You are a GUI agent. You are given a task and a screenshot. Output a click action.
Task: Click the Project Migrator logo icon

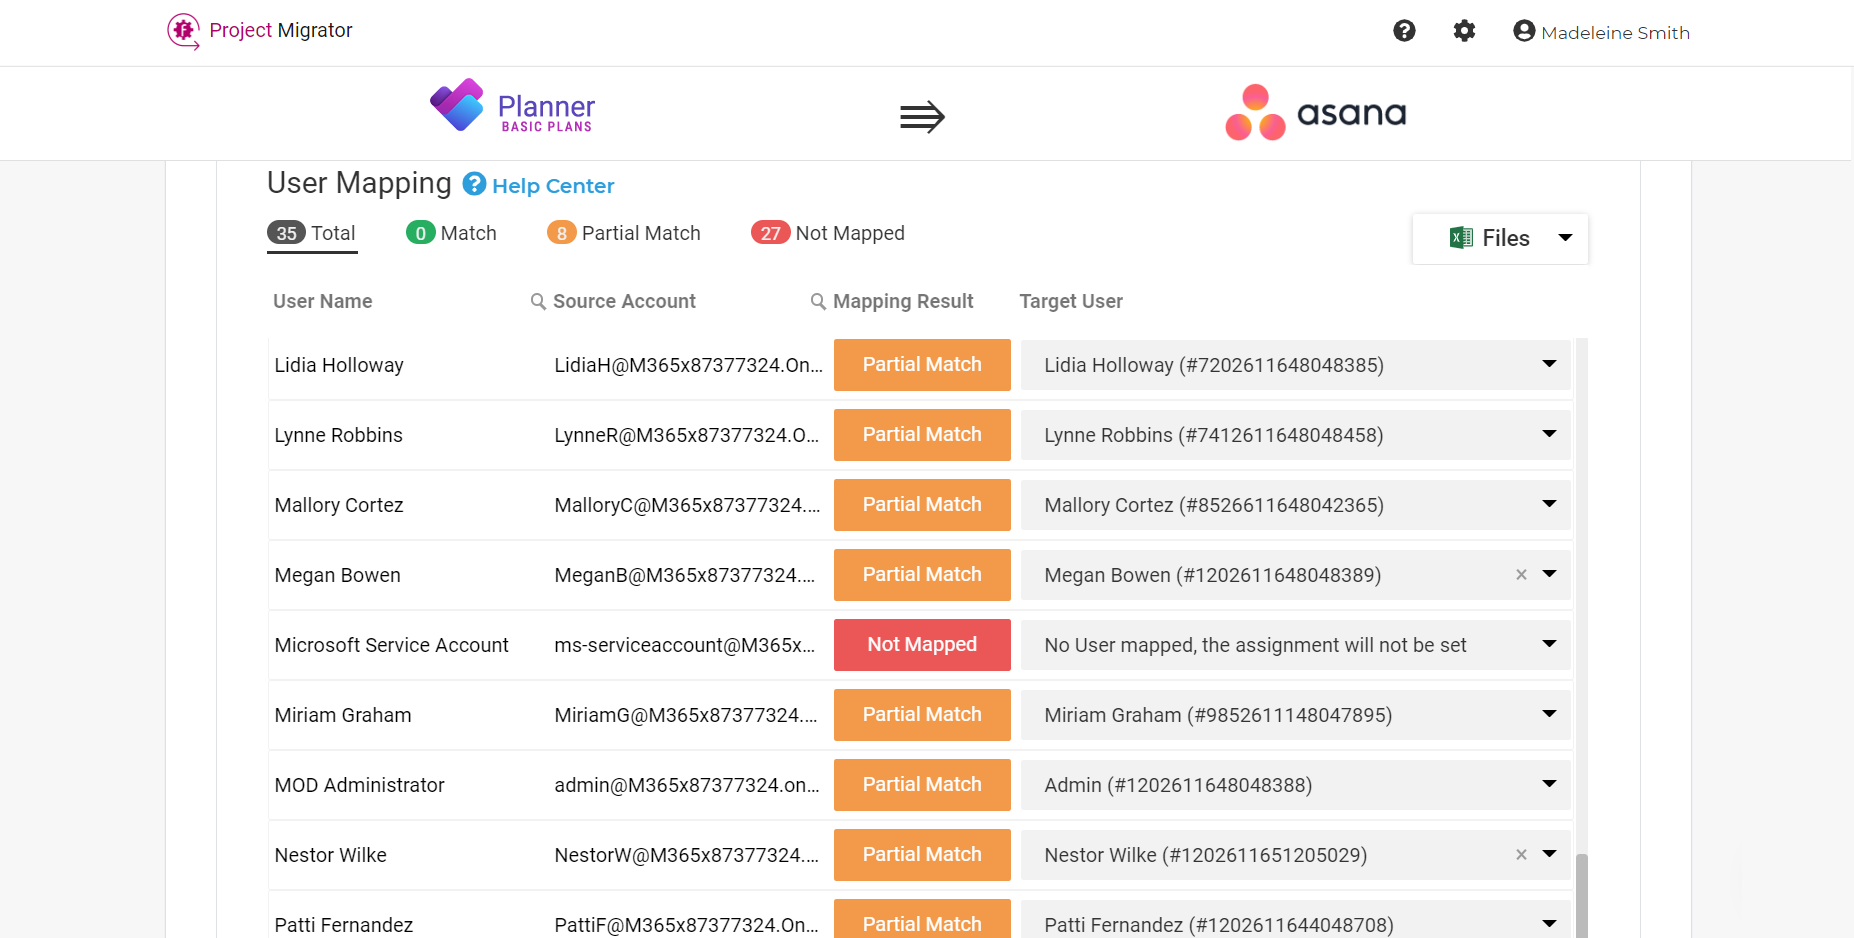coord(183,31)
